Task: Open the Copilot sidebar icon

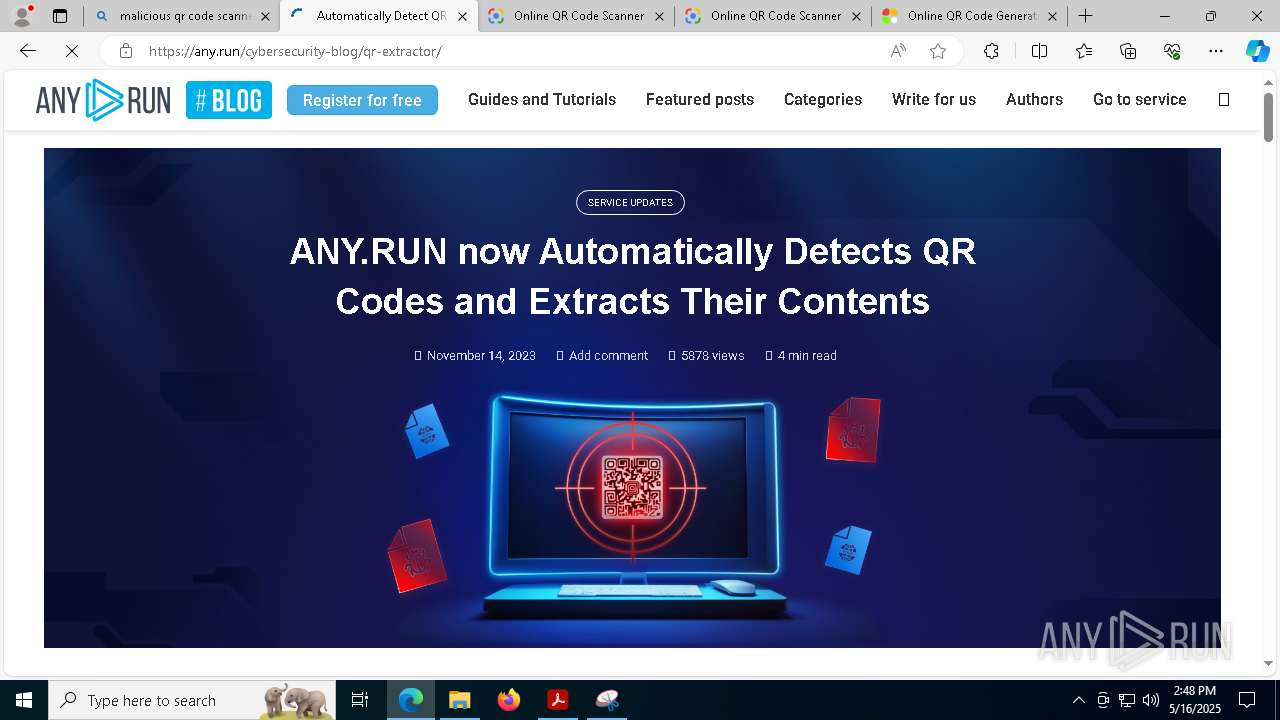Action: (1257, 51)
